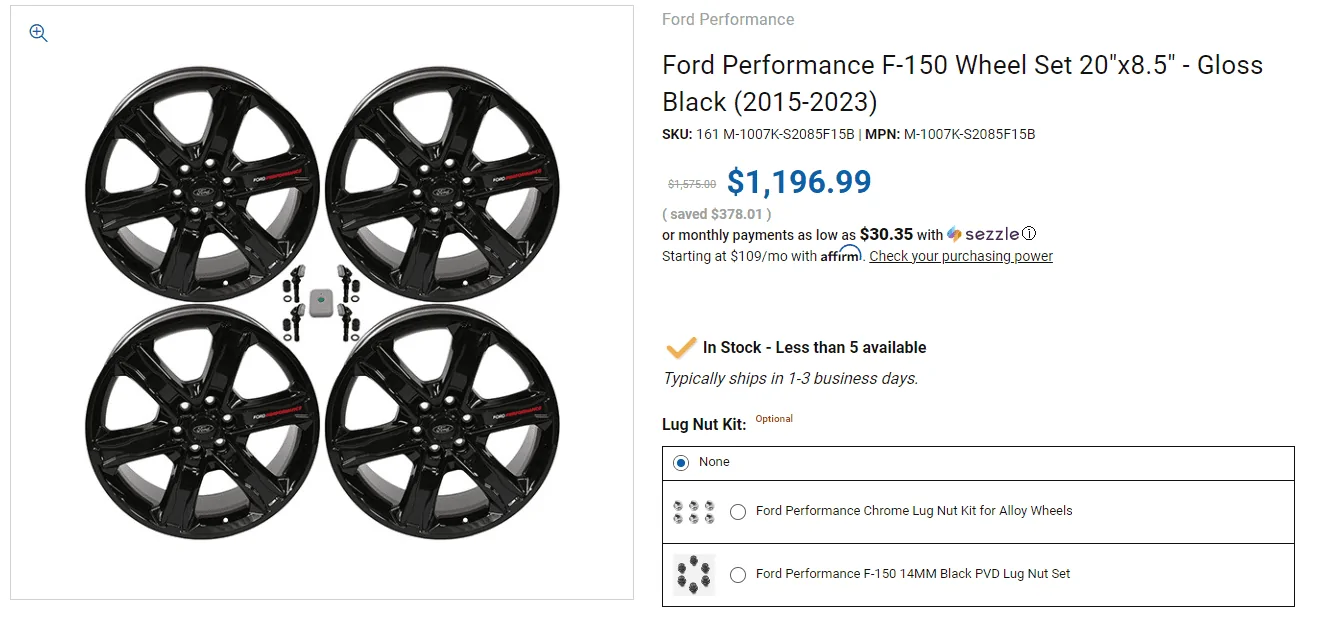This screenshot has height=620, width=1321.
Task: Select the "None" lug nut option
Action: pos(681,462)
